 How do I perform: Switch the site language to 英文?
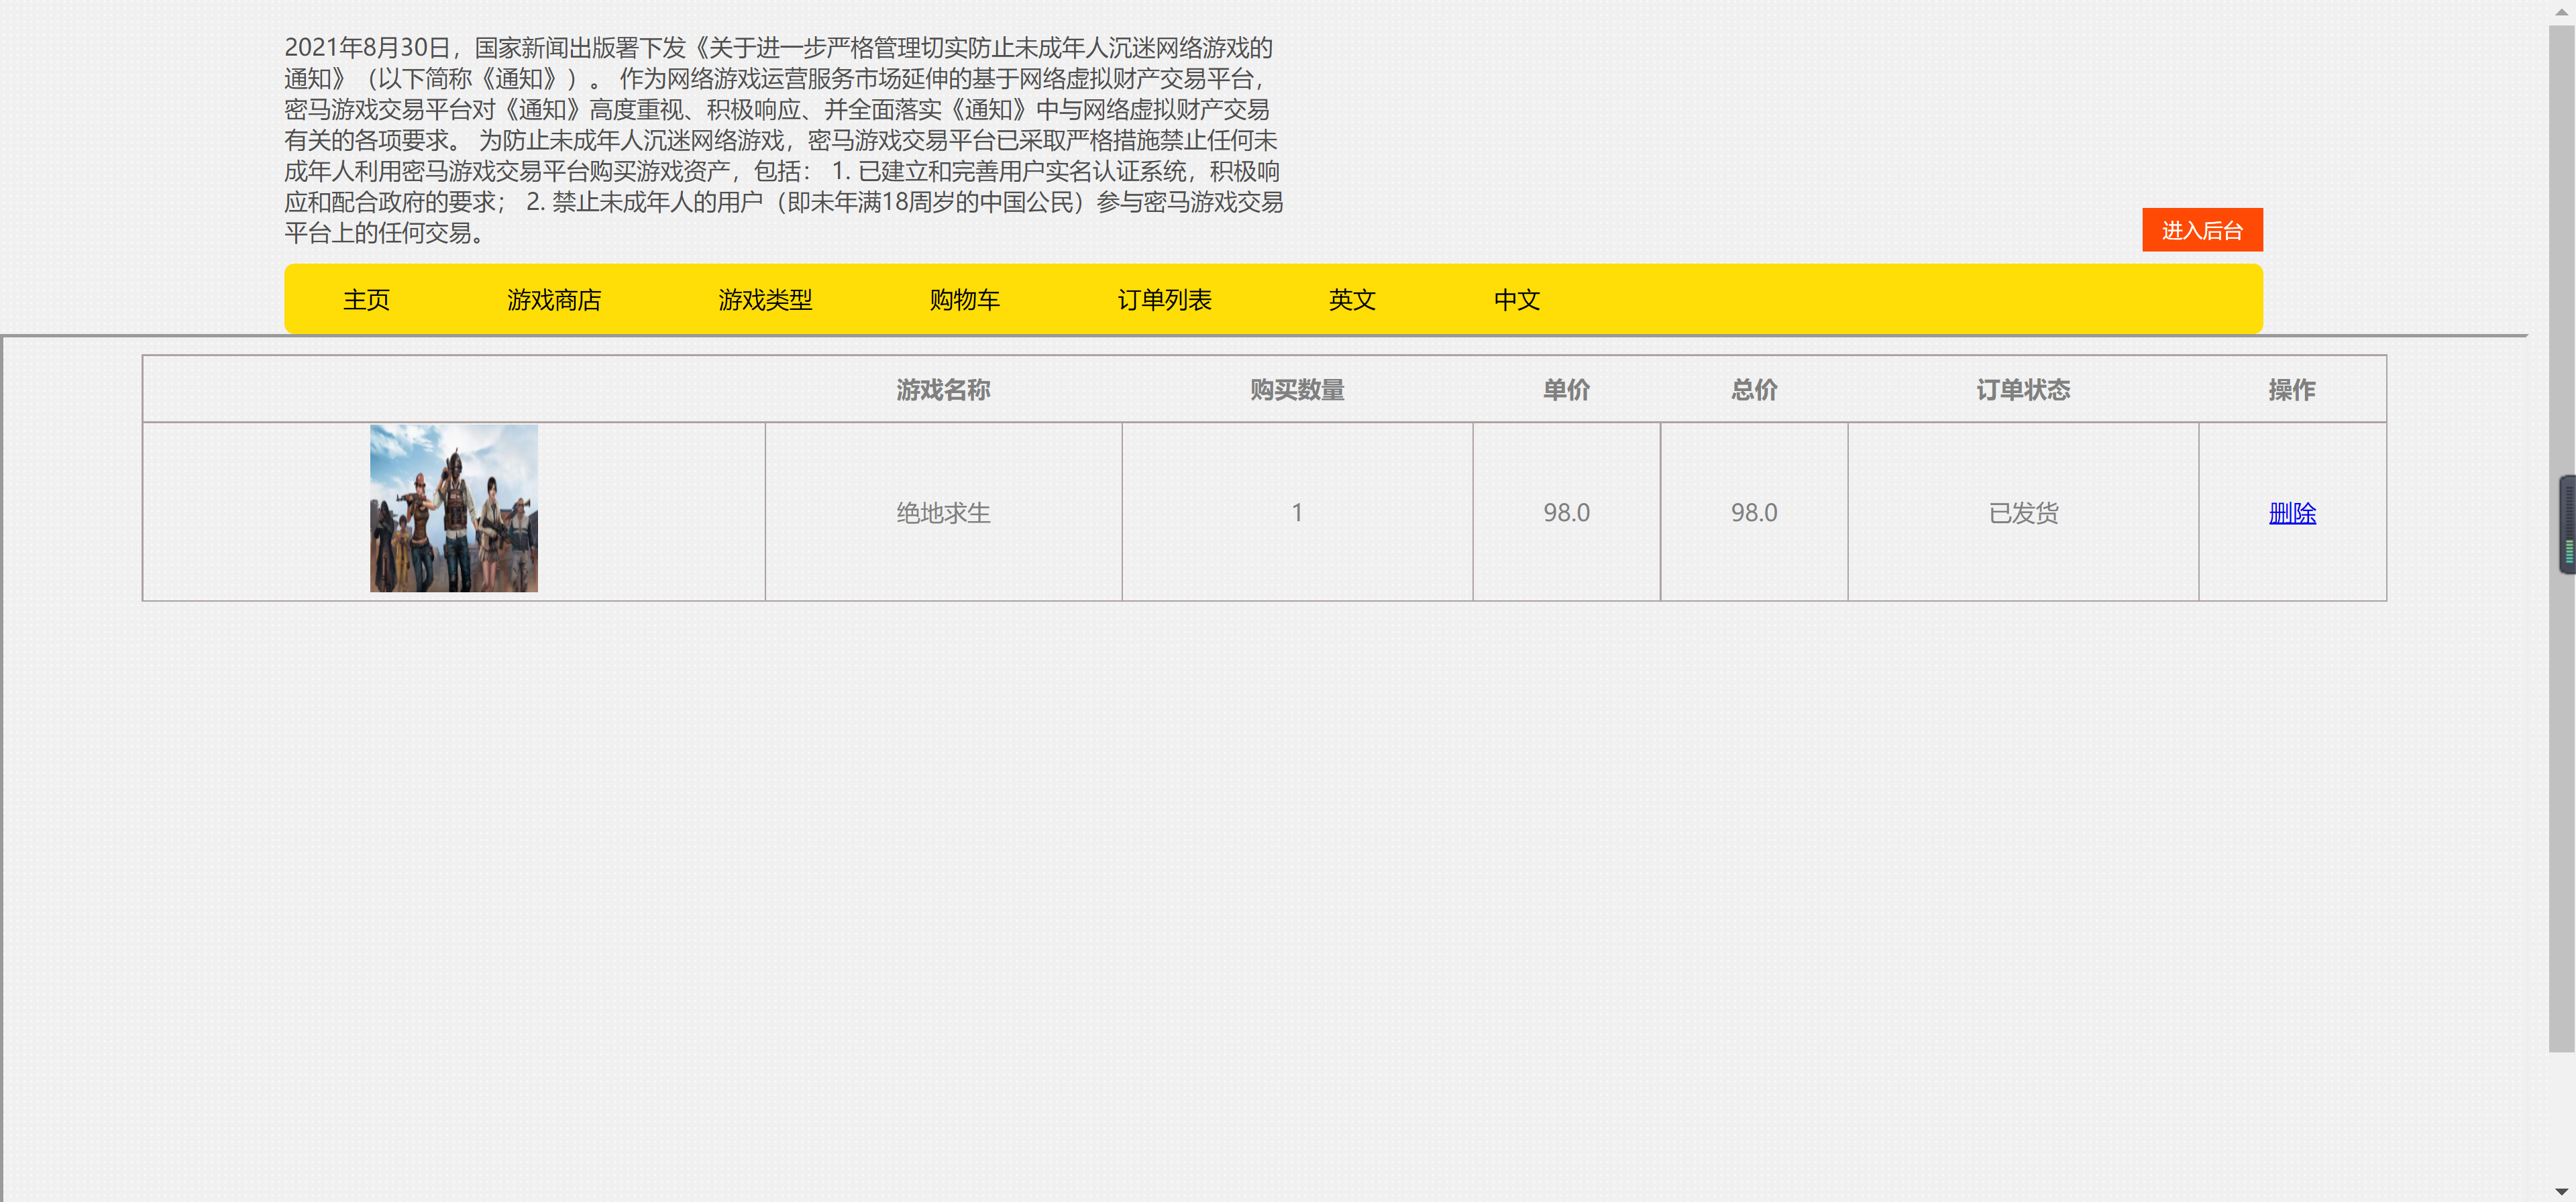coord(1352,299)
